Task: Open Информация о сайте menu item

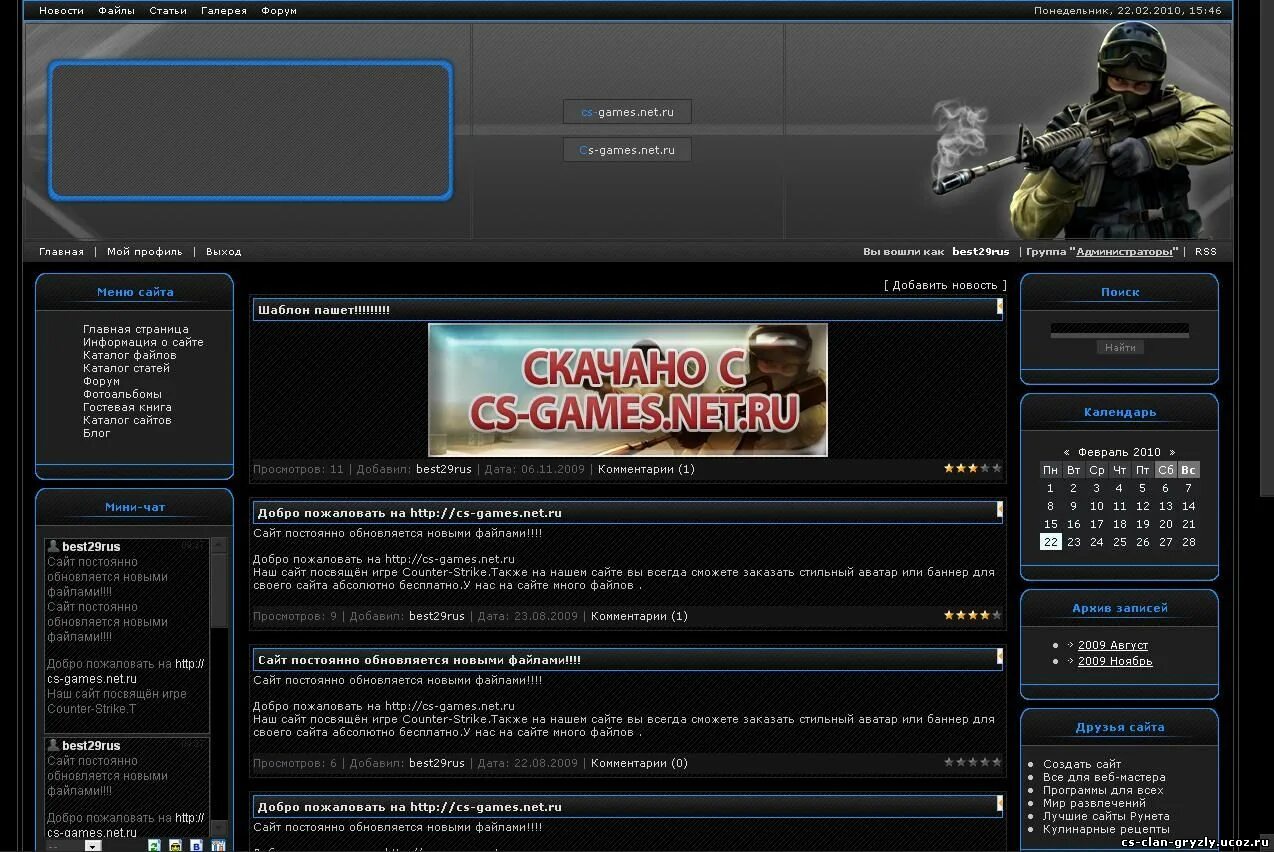Action: click(143, 342)
